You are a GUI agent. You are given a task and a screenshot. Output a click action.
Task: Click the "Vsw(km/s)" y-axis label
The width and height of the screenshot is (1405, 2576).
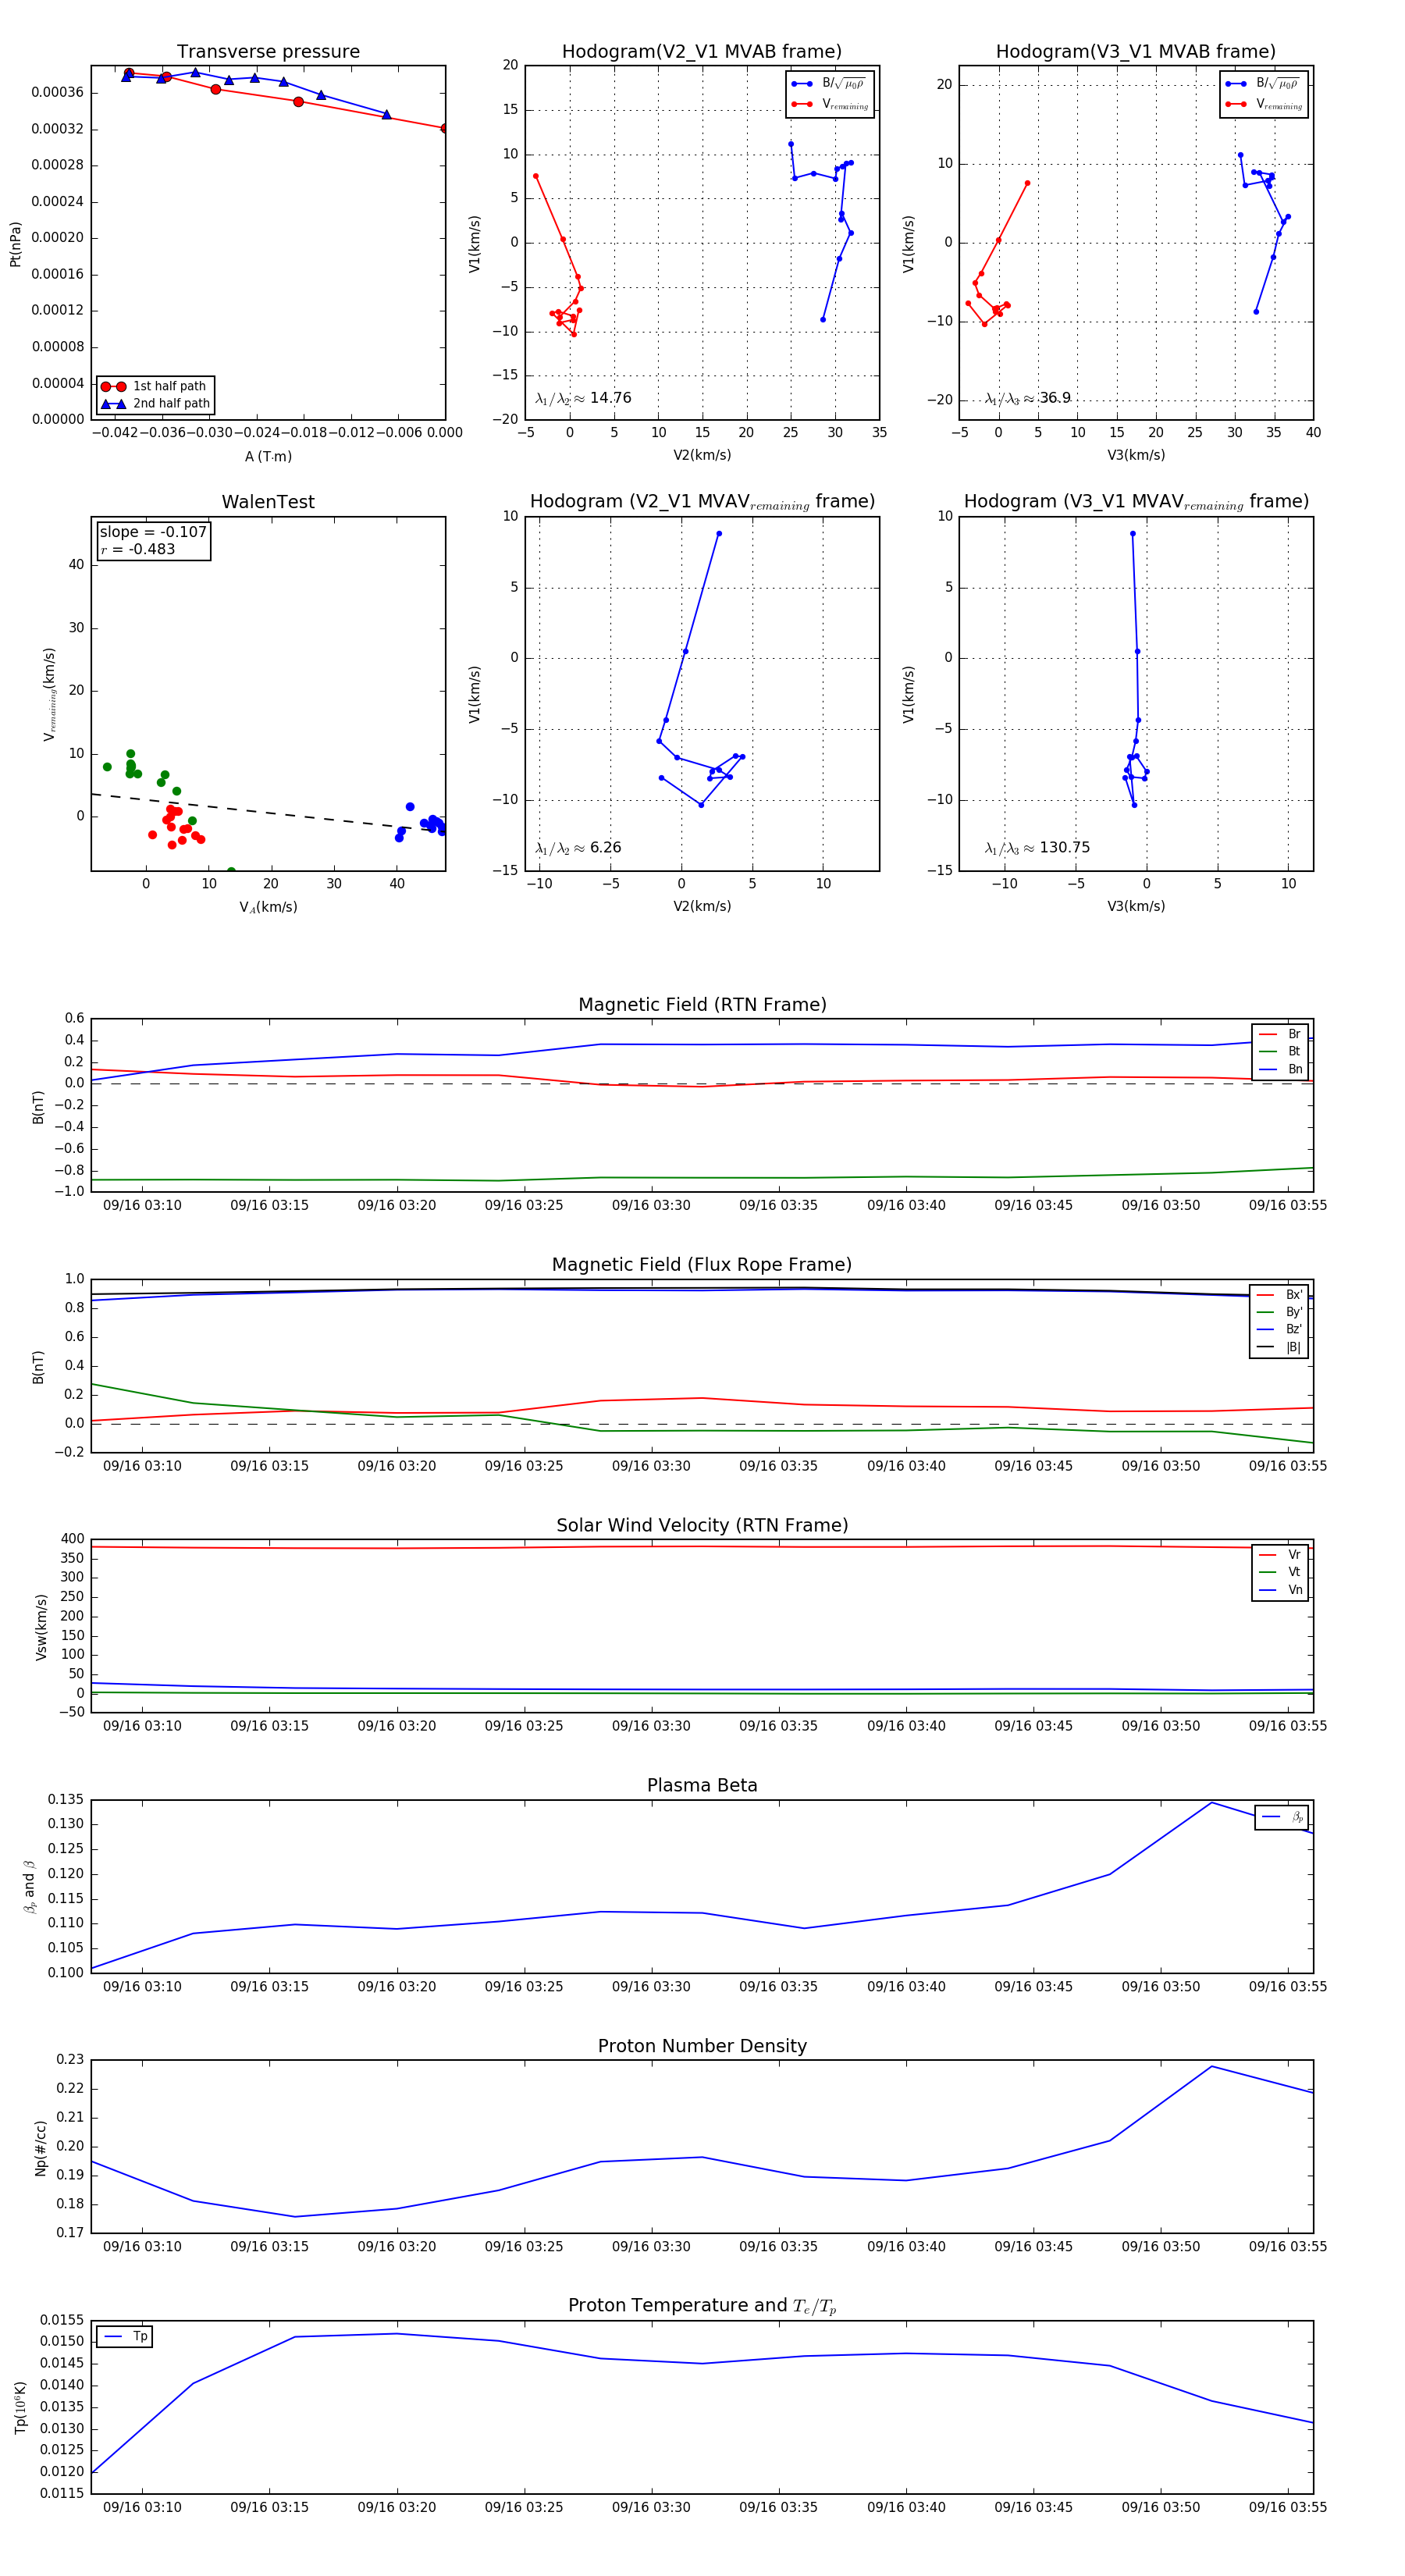[x=41, y=1627]
